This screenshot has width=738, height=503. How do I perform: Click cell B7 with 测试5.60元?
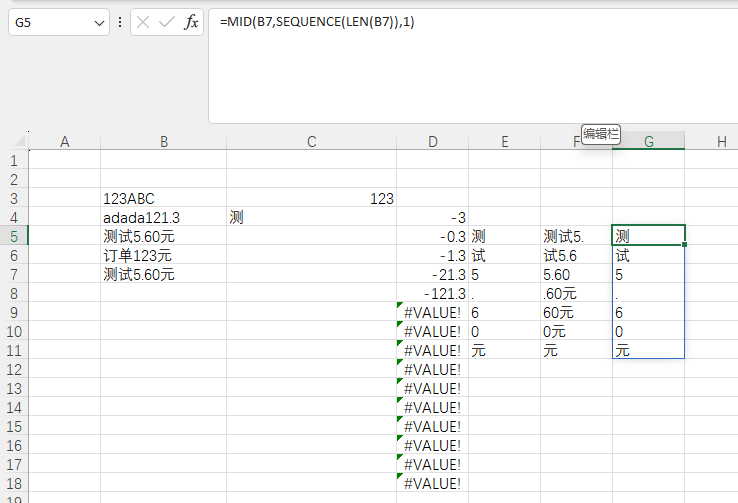(163, 274)
